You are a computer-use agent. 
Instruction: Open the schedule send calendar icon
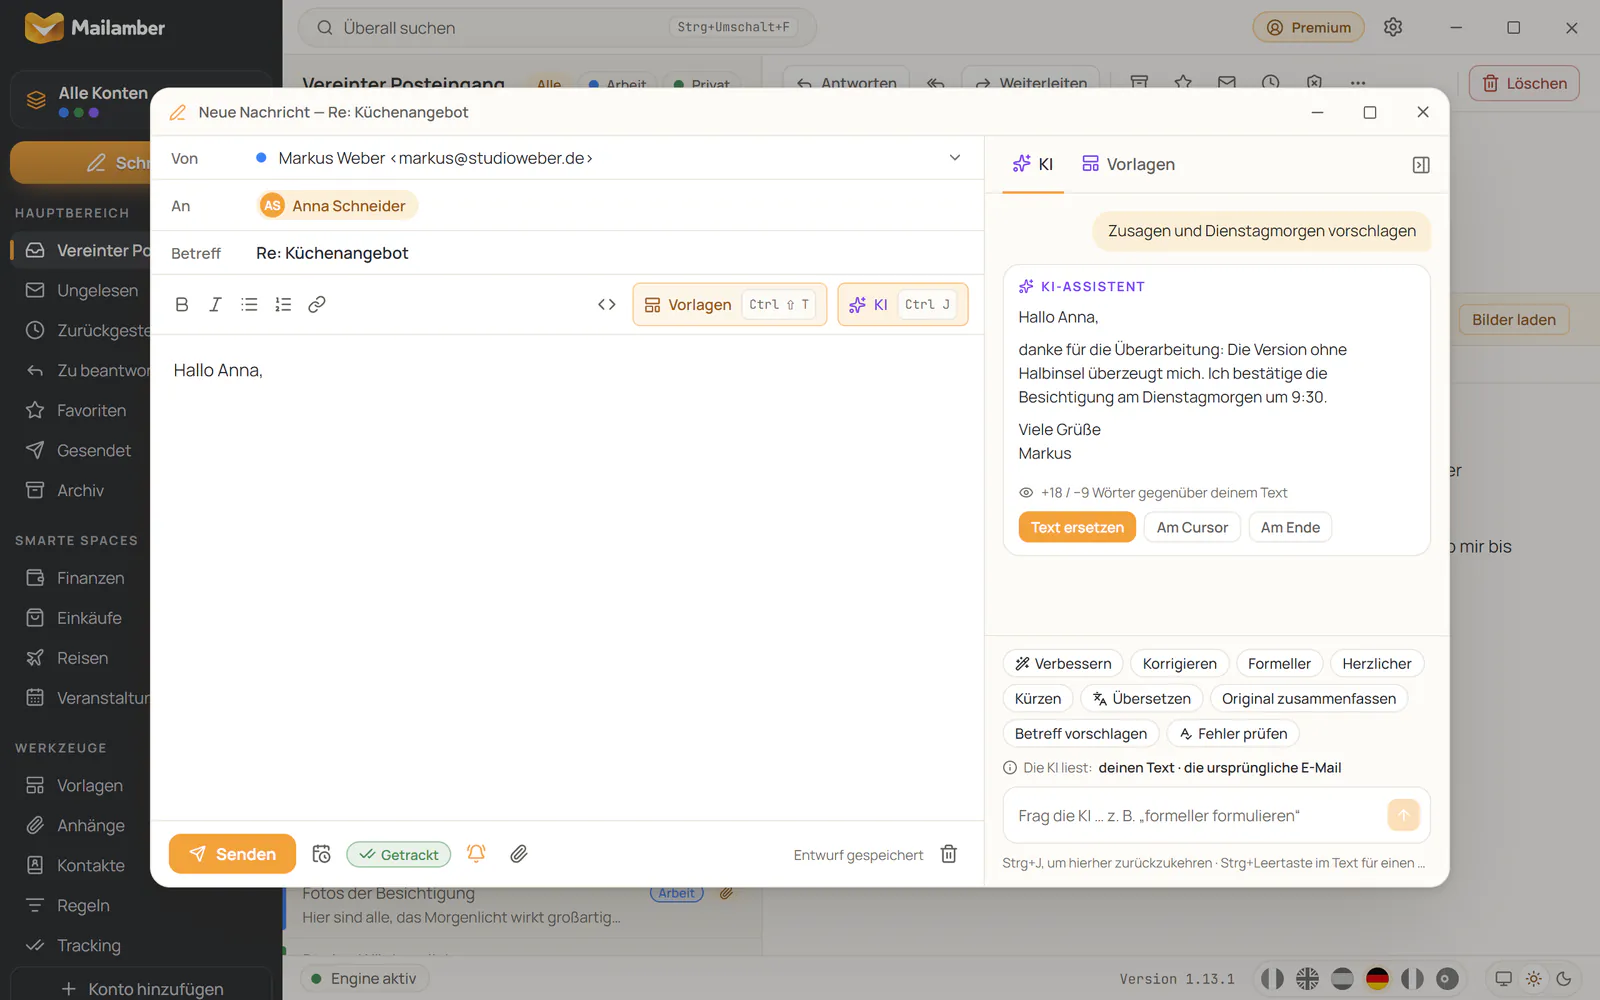(321, 854)
